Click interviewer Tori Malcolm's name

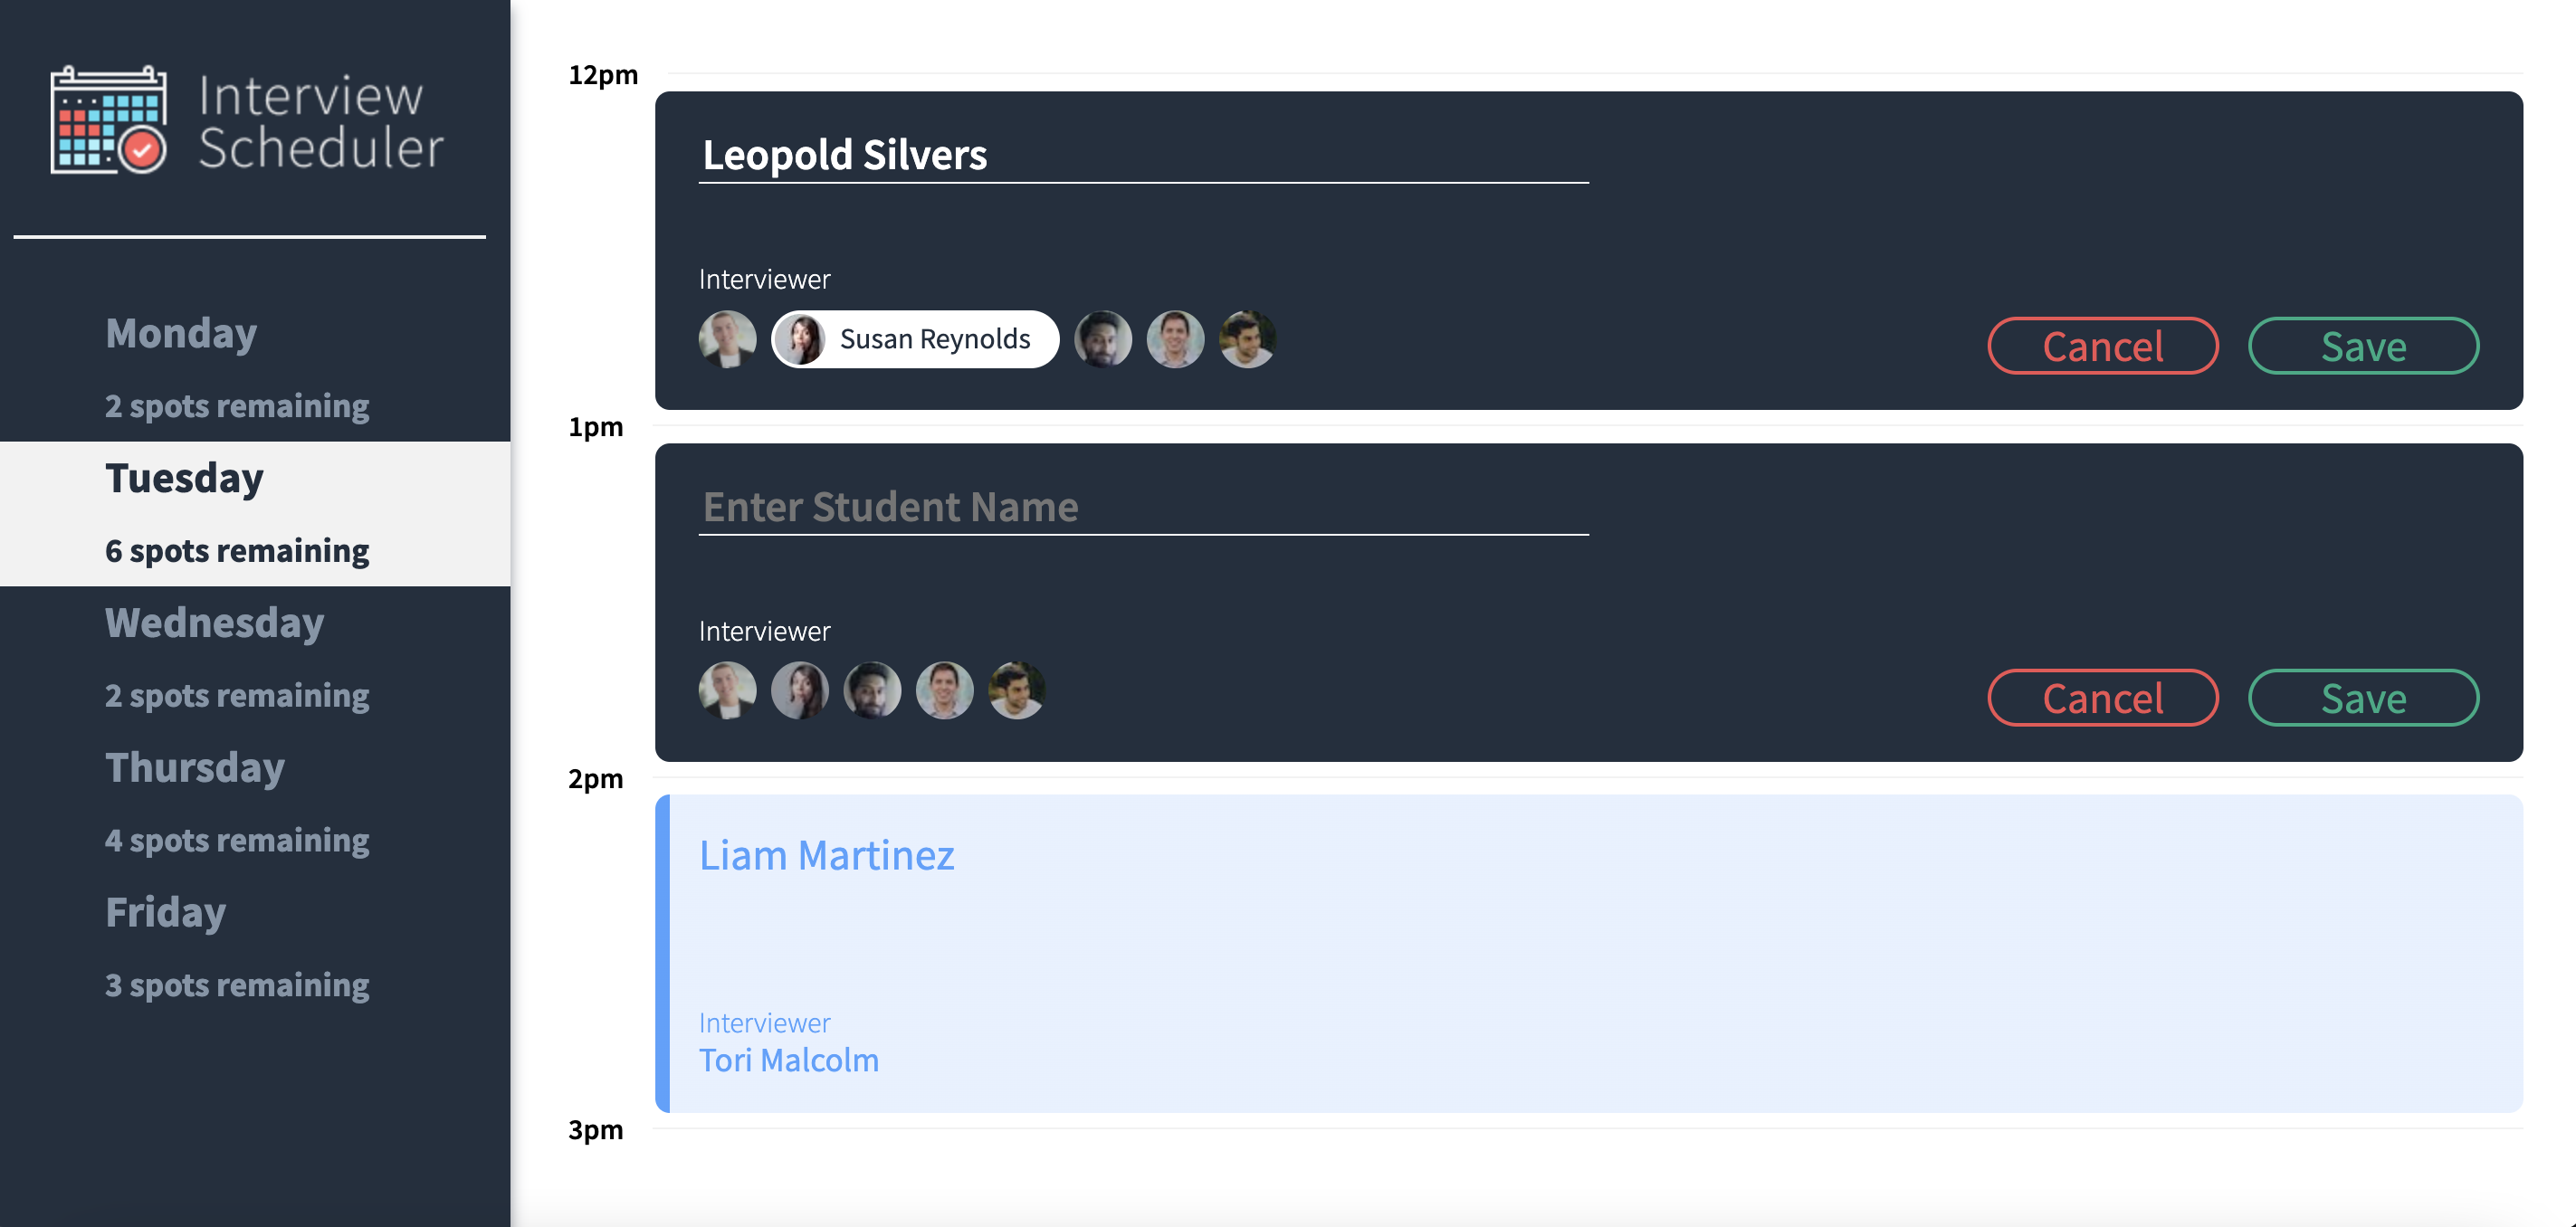pos(789,1060)
